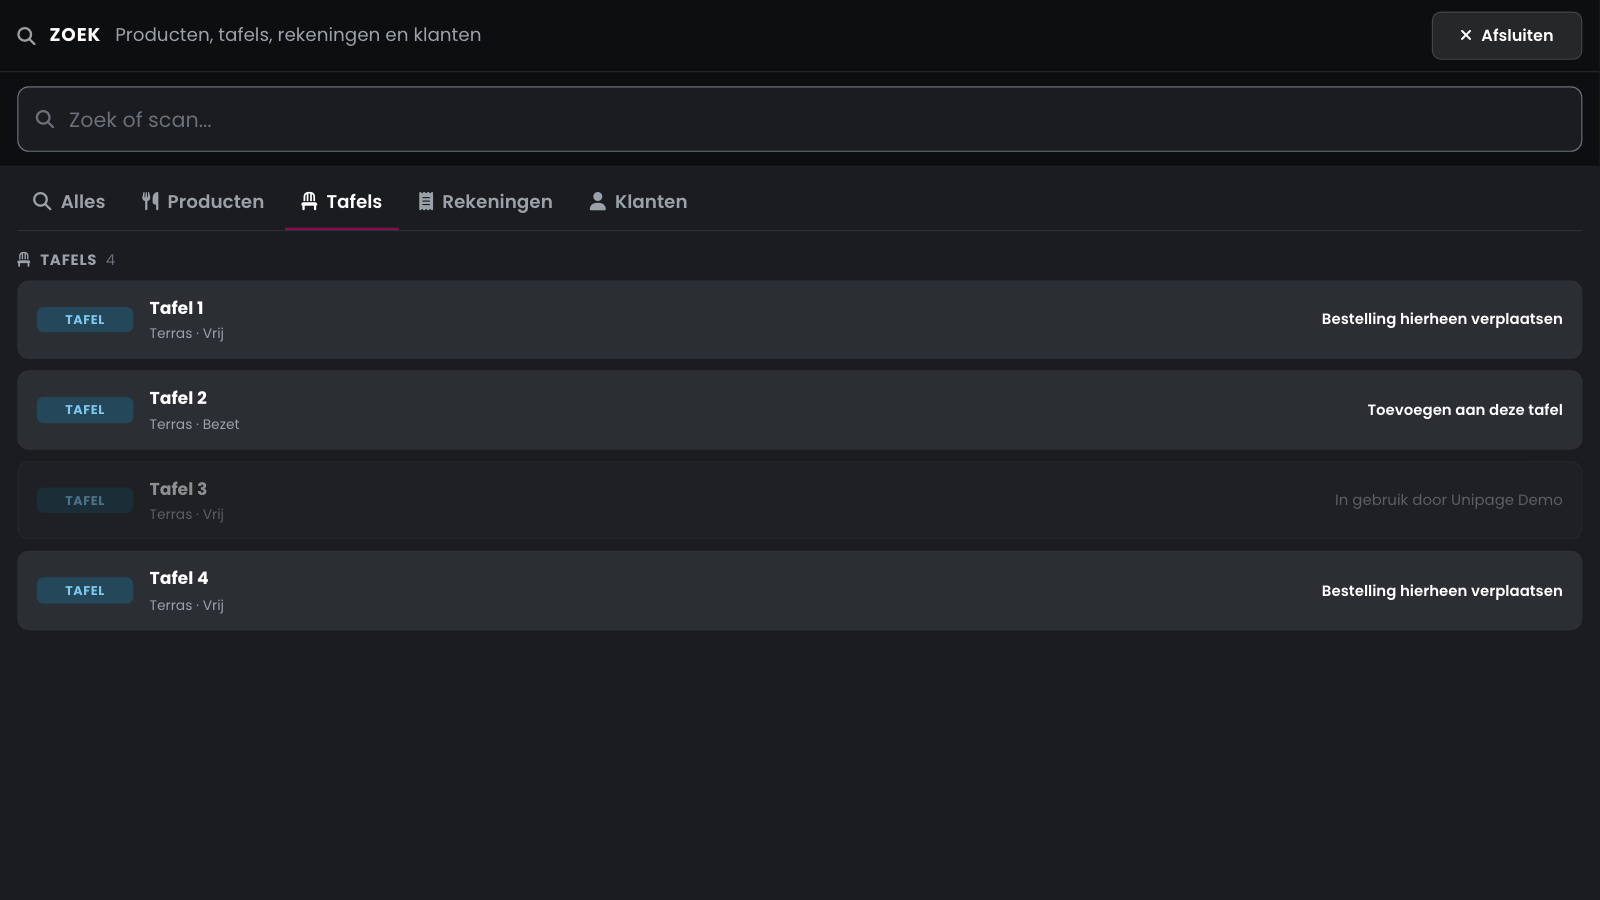1600x900 pixels.
Task: Click the chair icon beside TAFELS heading
Action: 24,260
